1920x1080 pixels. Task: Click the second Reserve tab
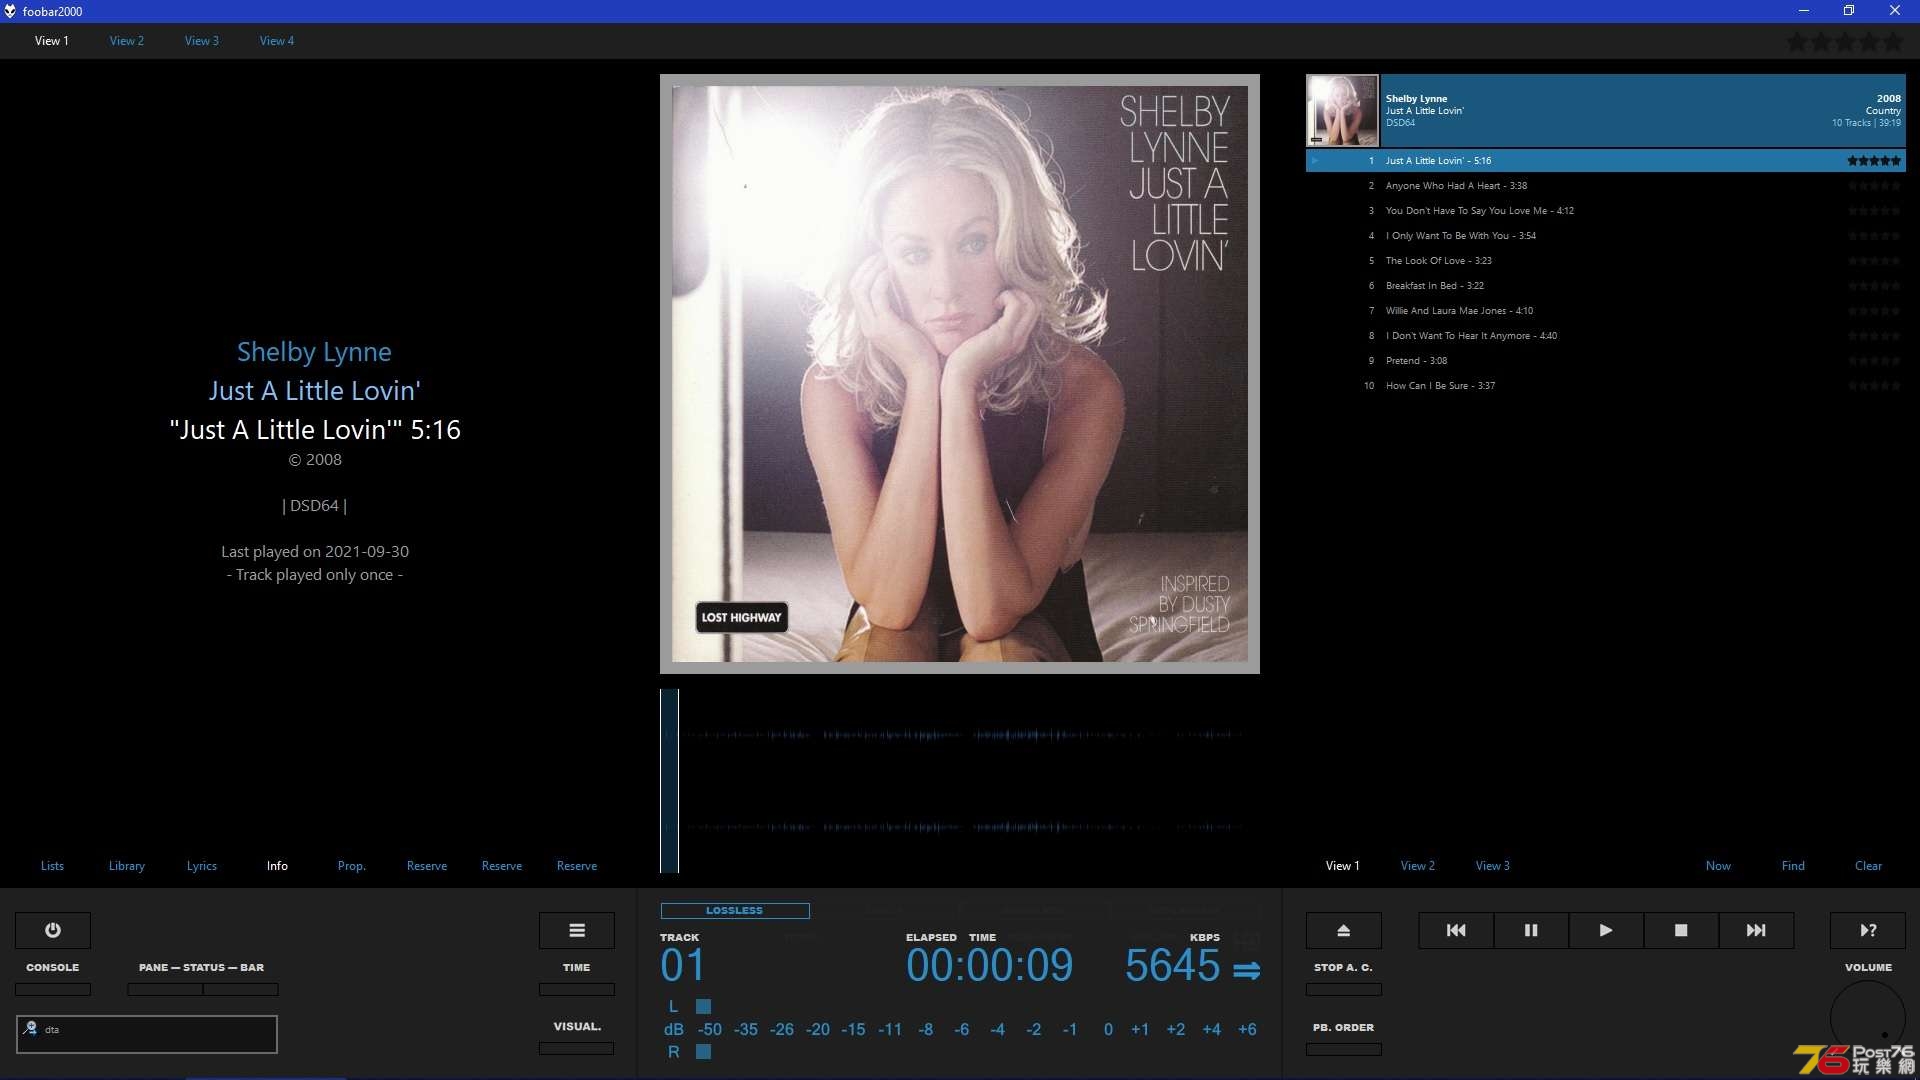pyautogui.click(x=502, y=866)
